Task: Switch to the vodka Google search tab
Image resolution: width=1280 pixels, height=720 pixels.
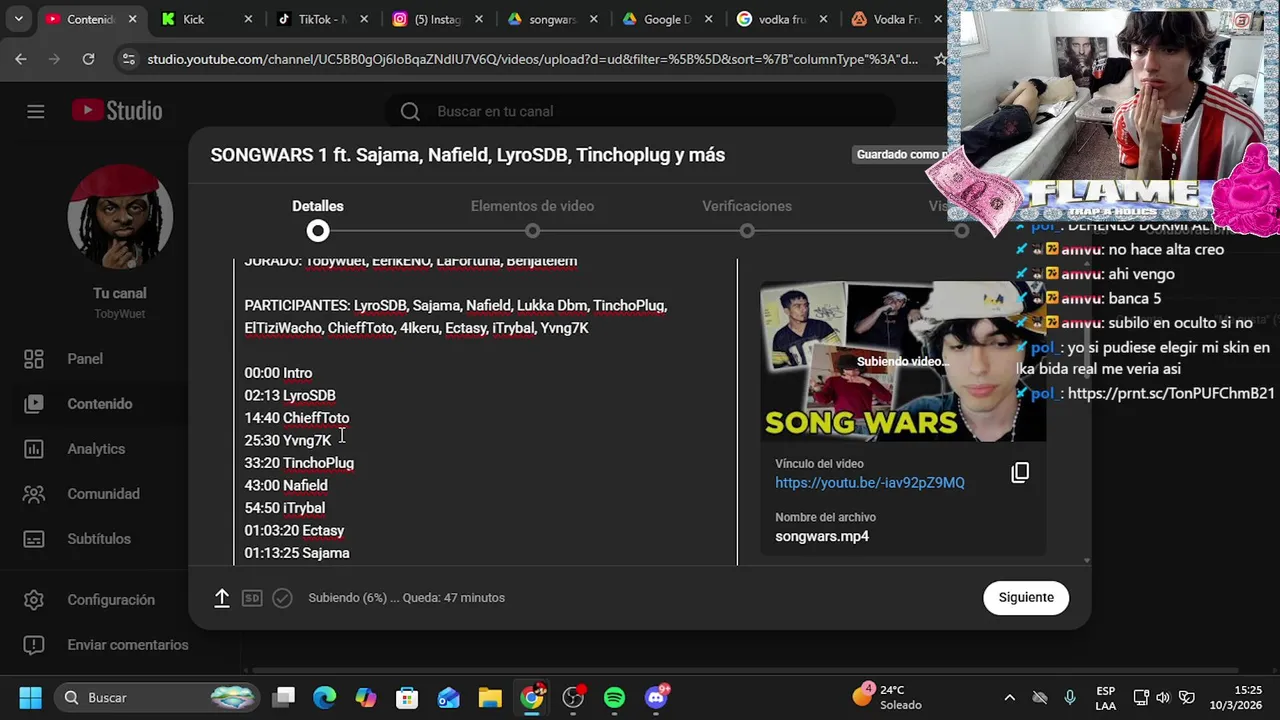Action: [x=783, y=19]
